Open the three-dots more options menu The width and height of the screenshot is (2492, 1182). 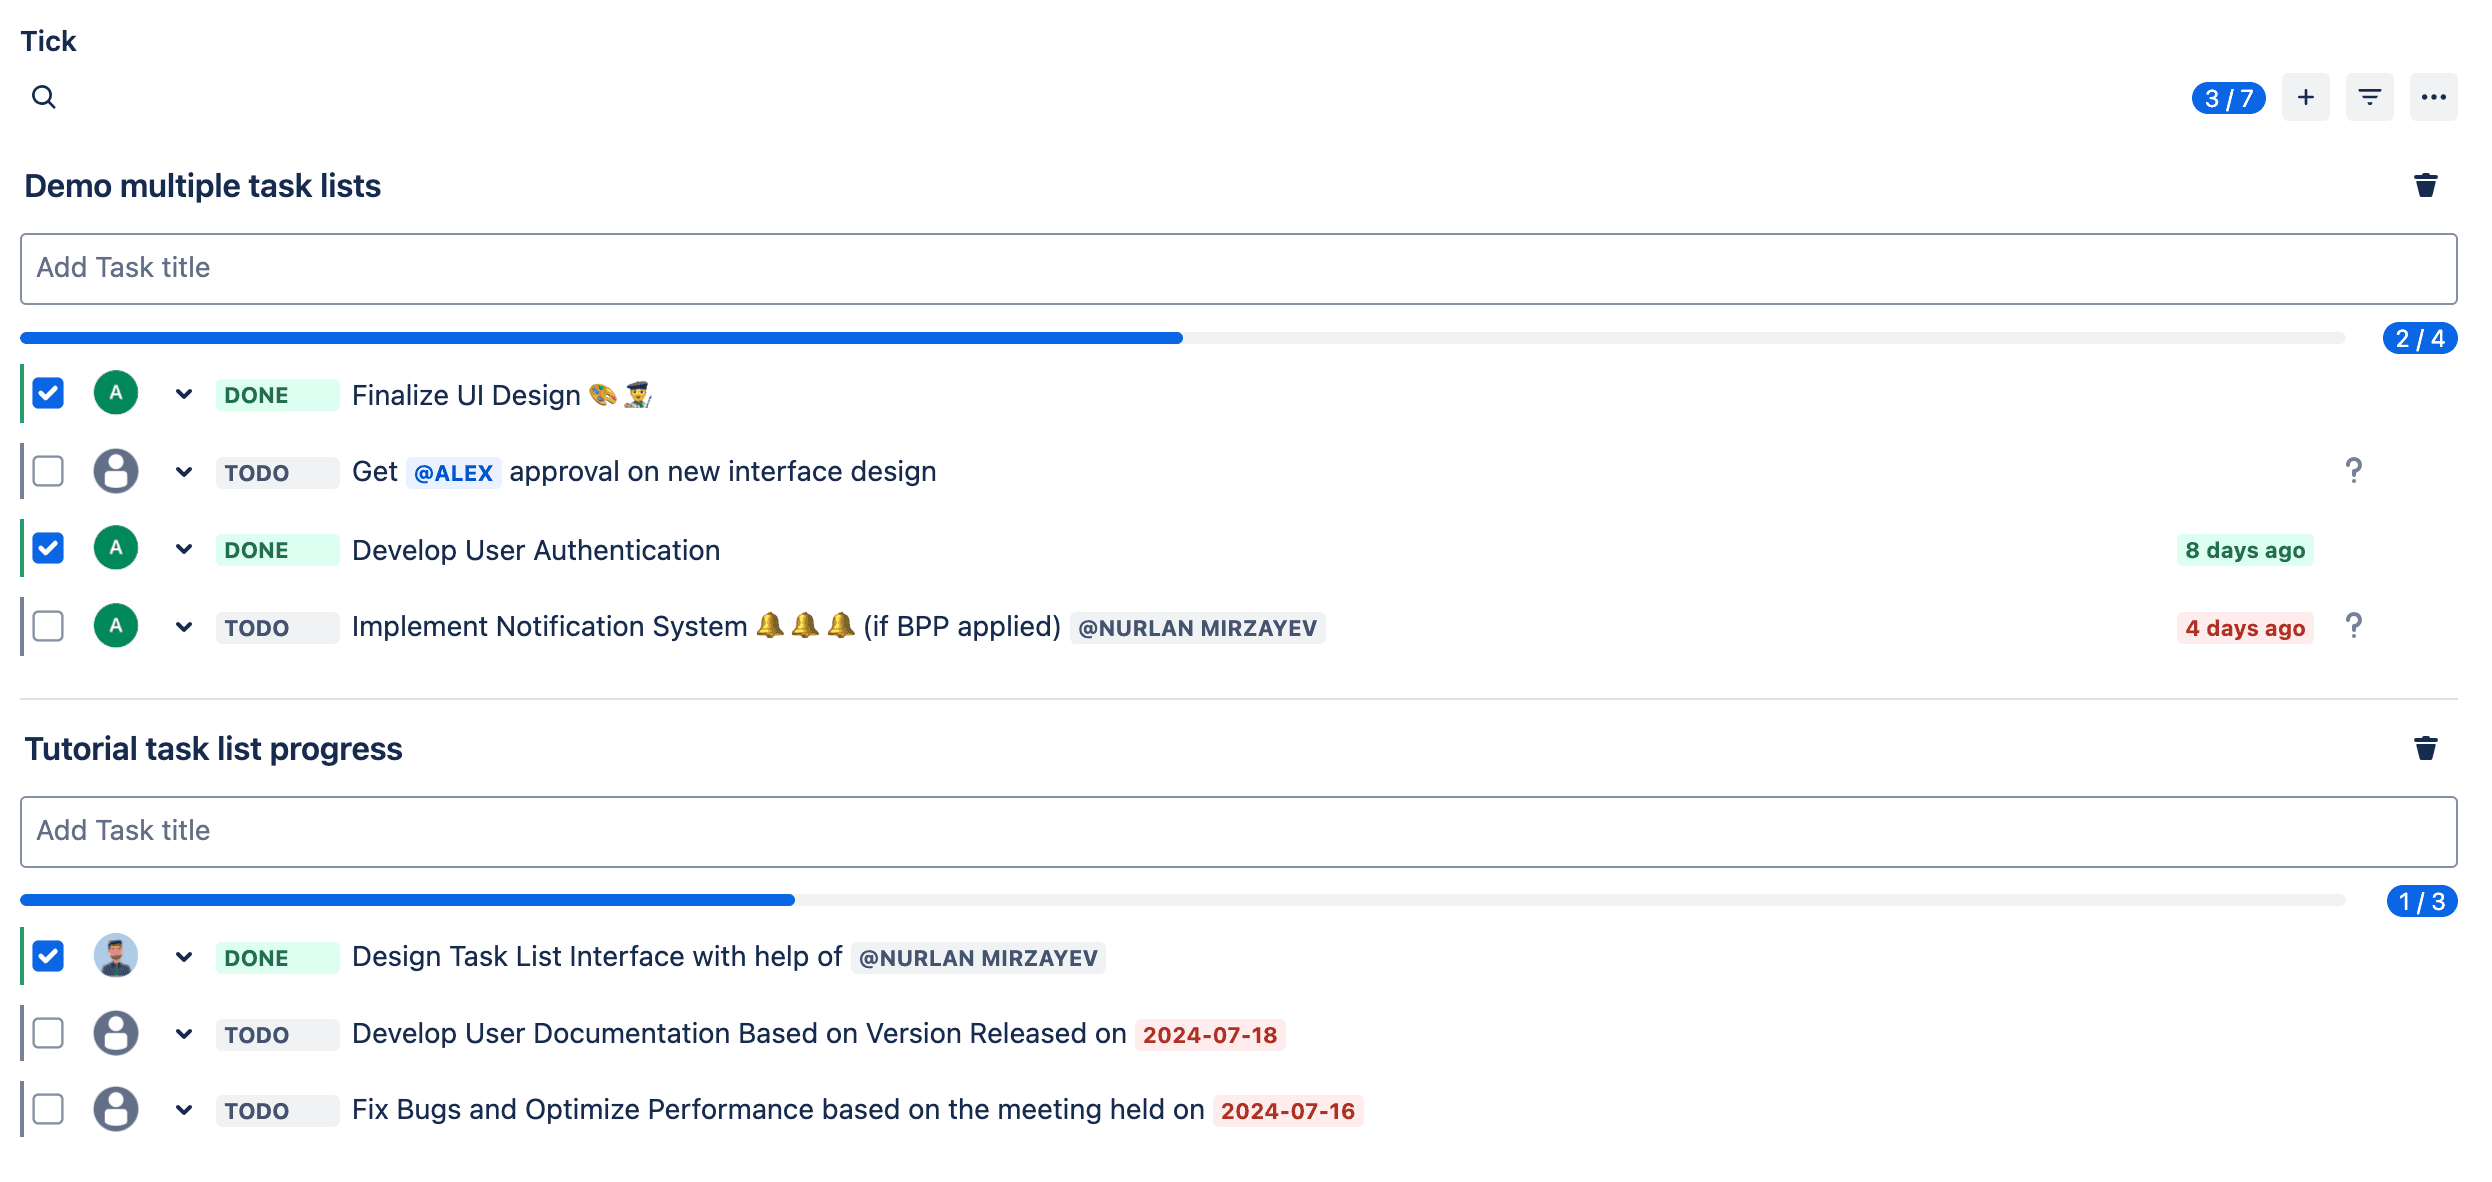click(x=2433, y=97)
